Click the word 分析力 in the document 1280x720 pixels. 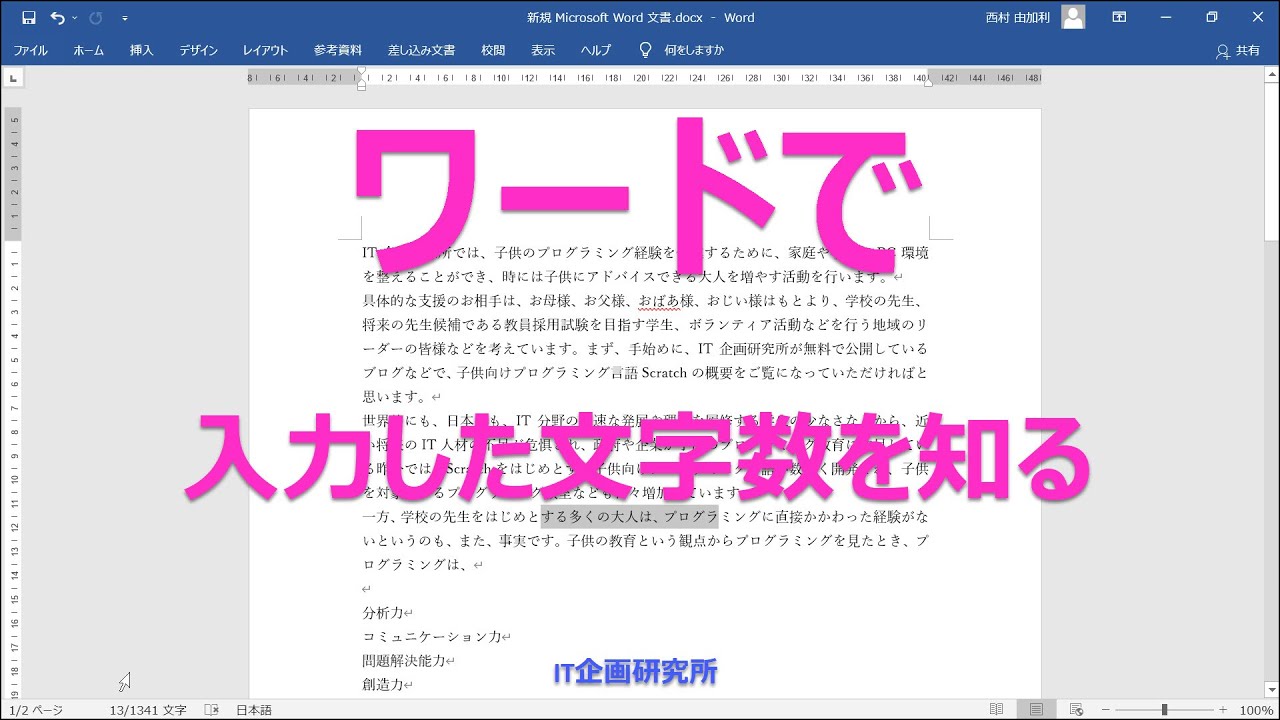pyautogui.click(x=383, y=613)
